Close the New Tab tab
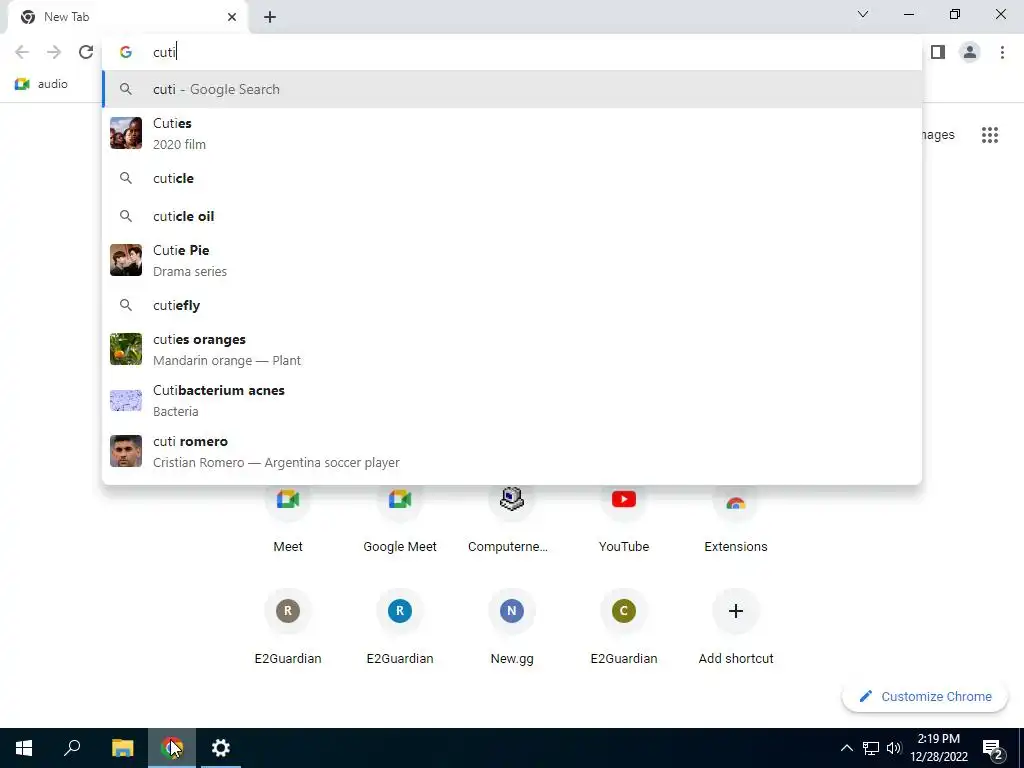 [x=232, y=17]
